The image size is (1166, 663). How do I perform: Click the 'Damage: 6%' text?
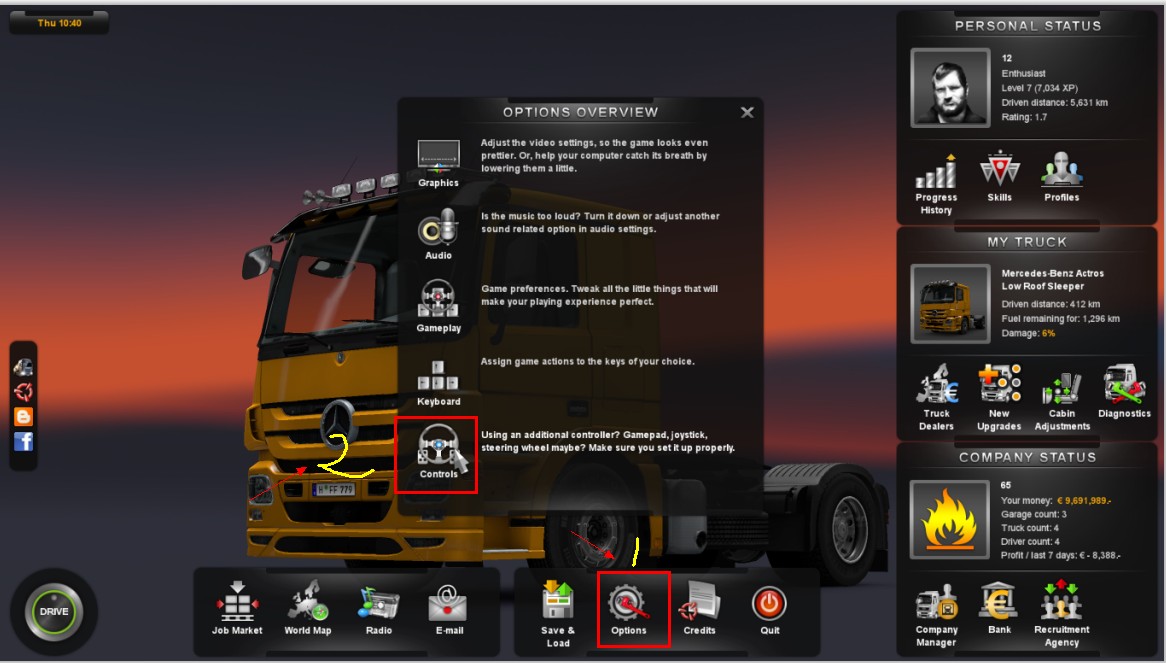pyautogui.click(x=1028, y=333)
